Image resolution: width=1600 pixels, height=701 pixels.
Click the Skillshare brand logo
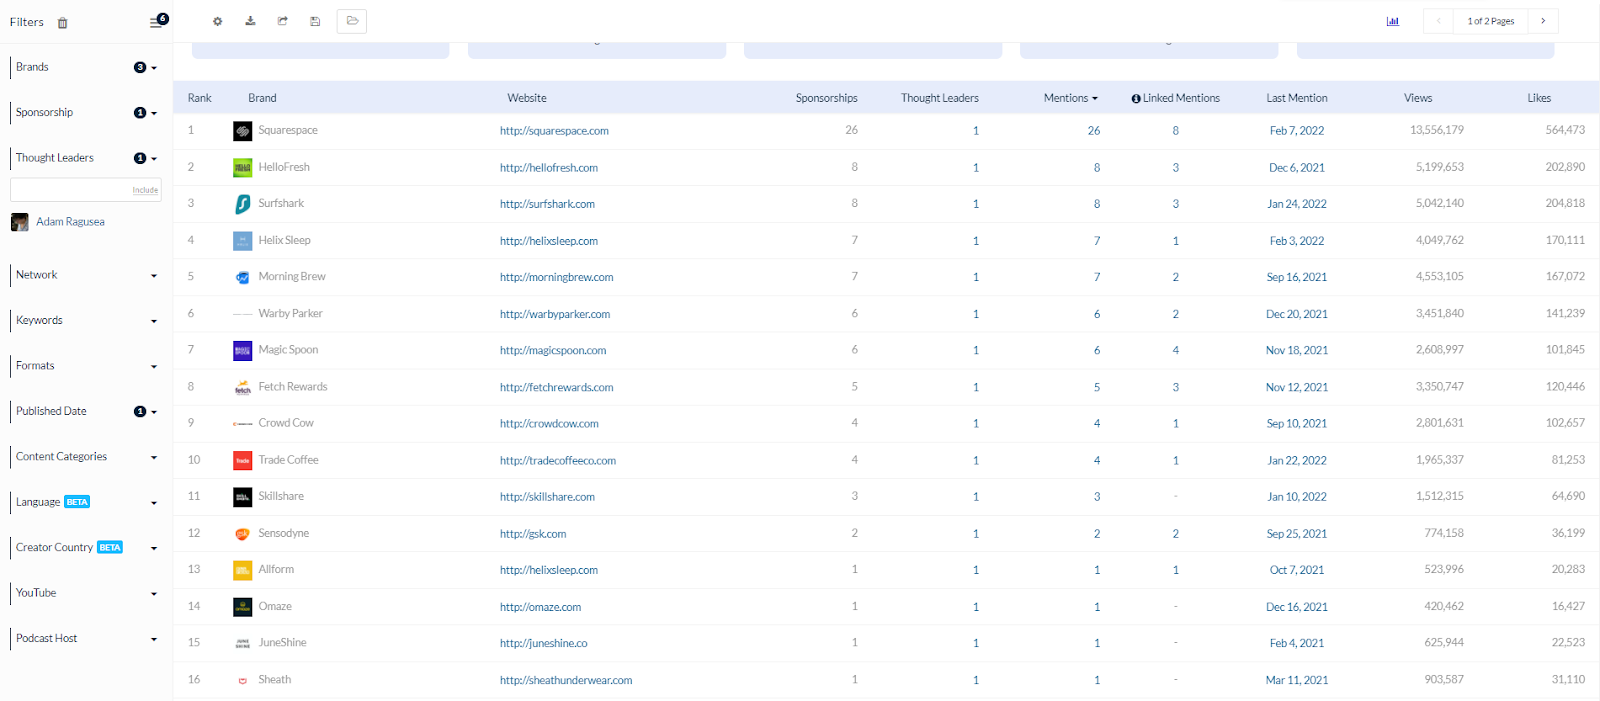pyautogui.click(x=242, y=497)
